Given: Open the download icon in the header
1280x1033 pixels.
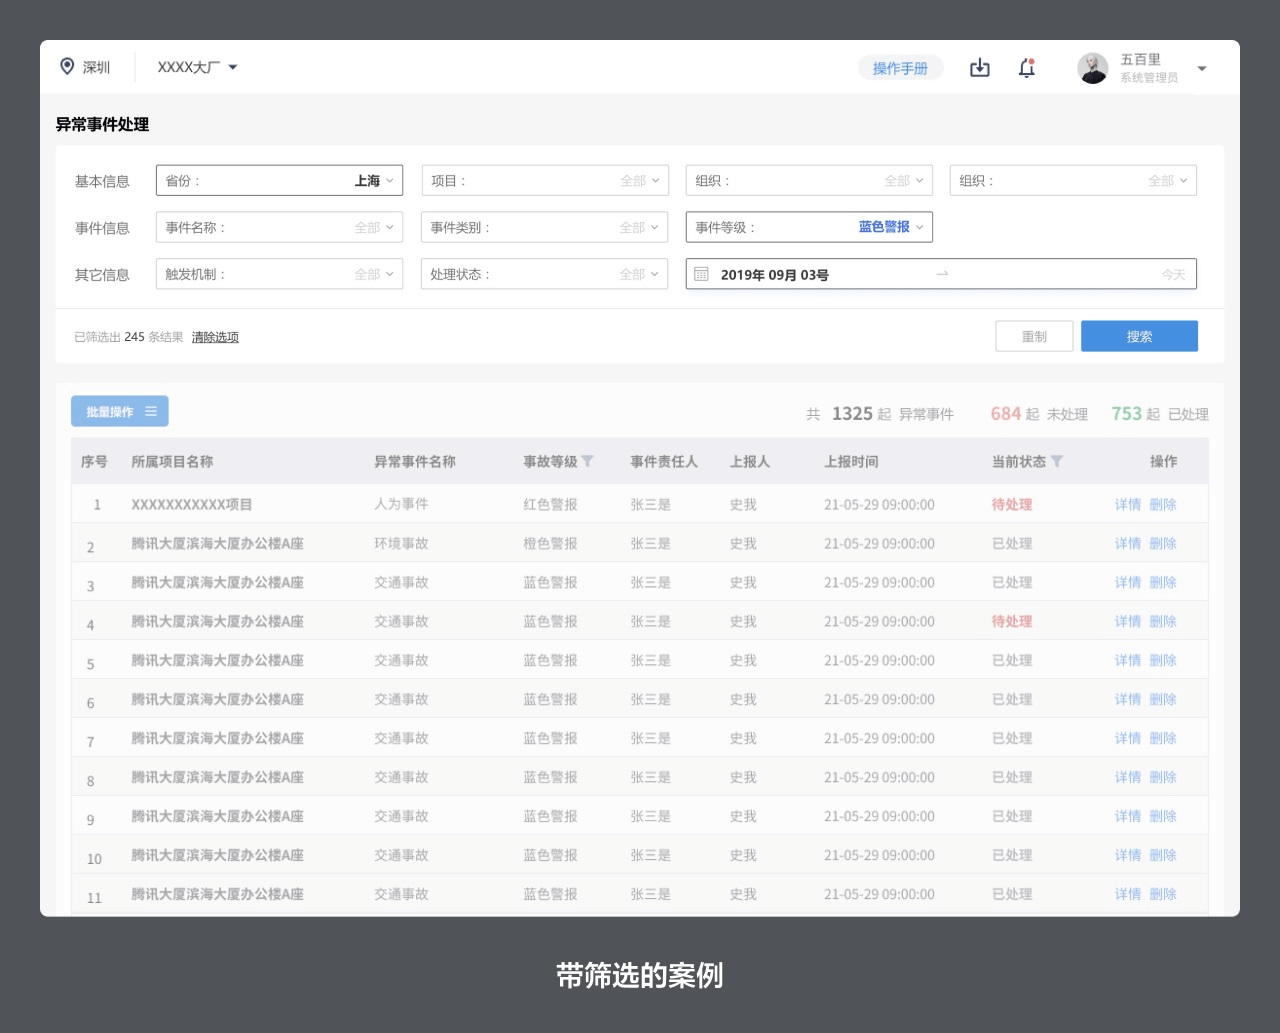Looking at the screenshot, I should 980,68.
